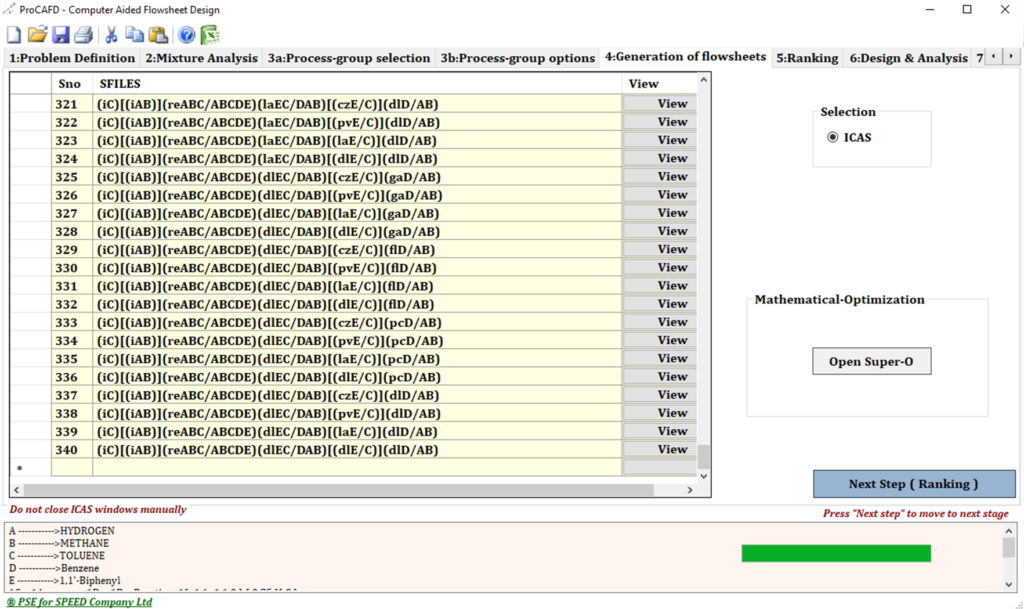The height and width of the screenshot is (609, 1024).
Task: Click the Paste clipboard icon
Action: point(158,35)
